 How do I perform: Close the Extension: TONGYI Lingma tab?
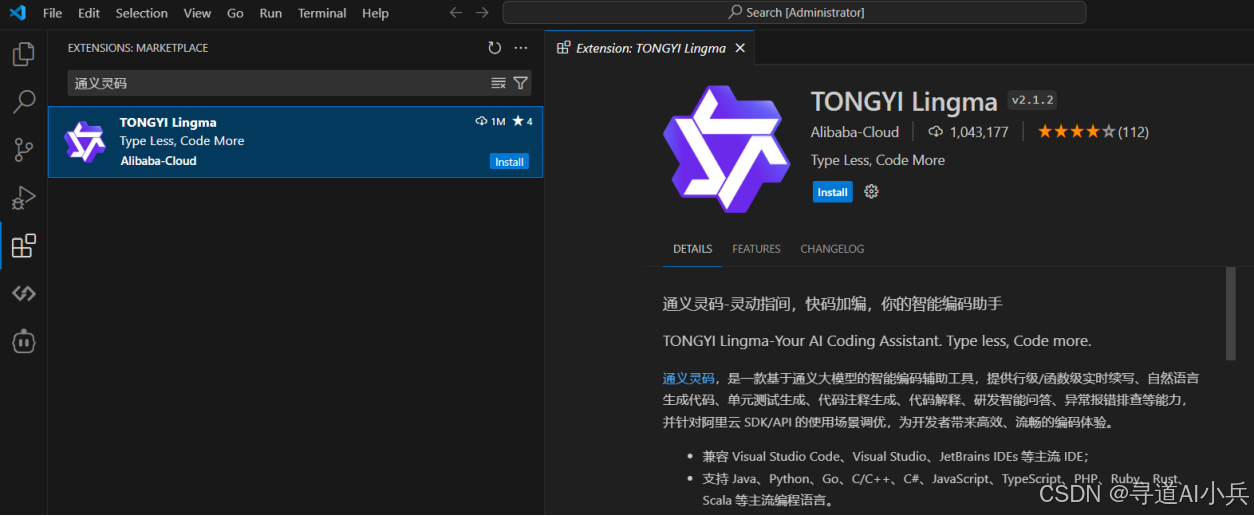click(x=740, y=48)
